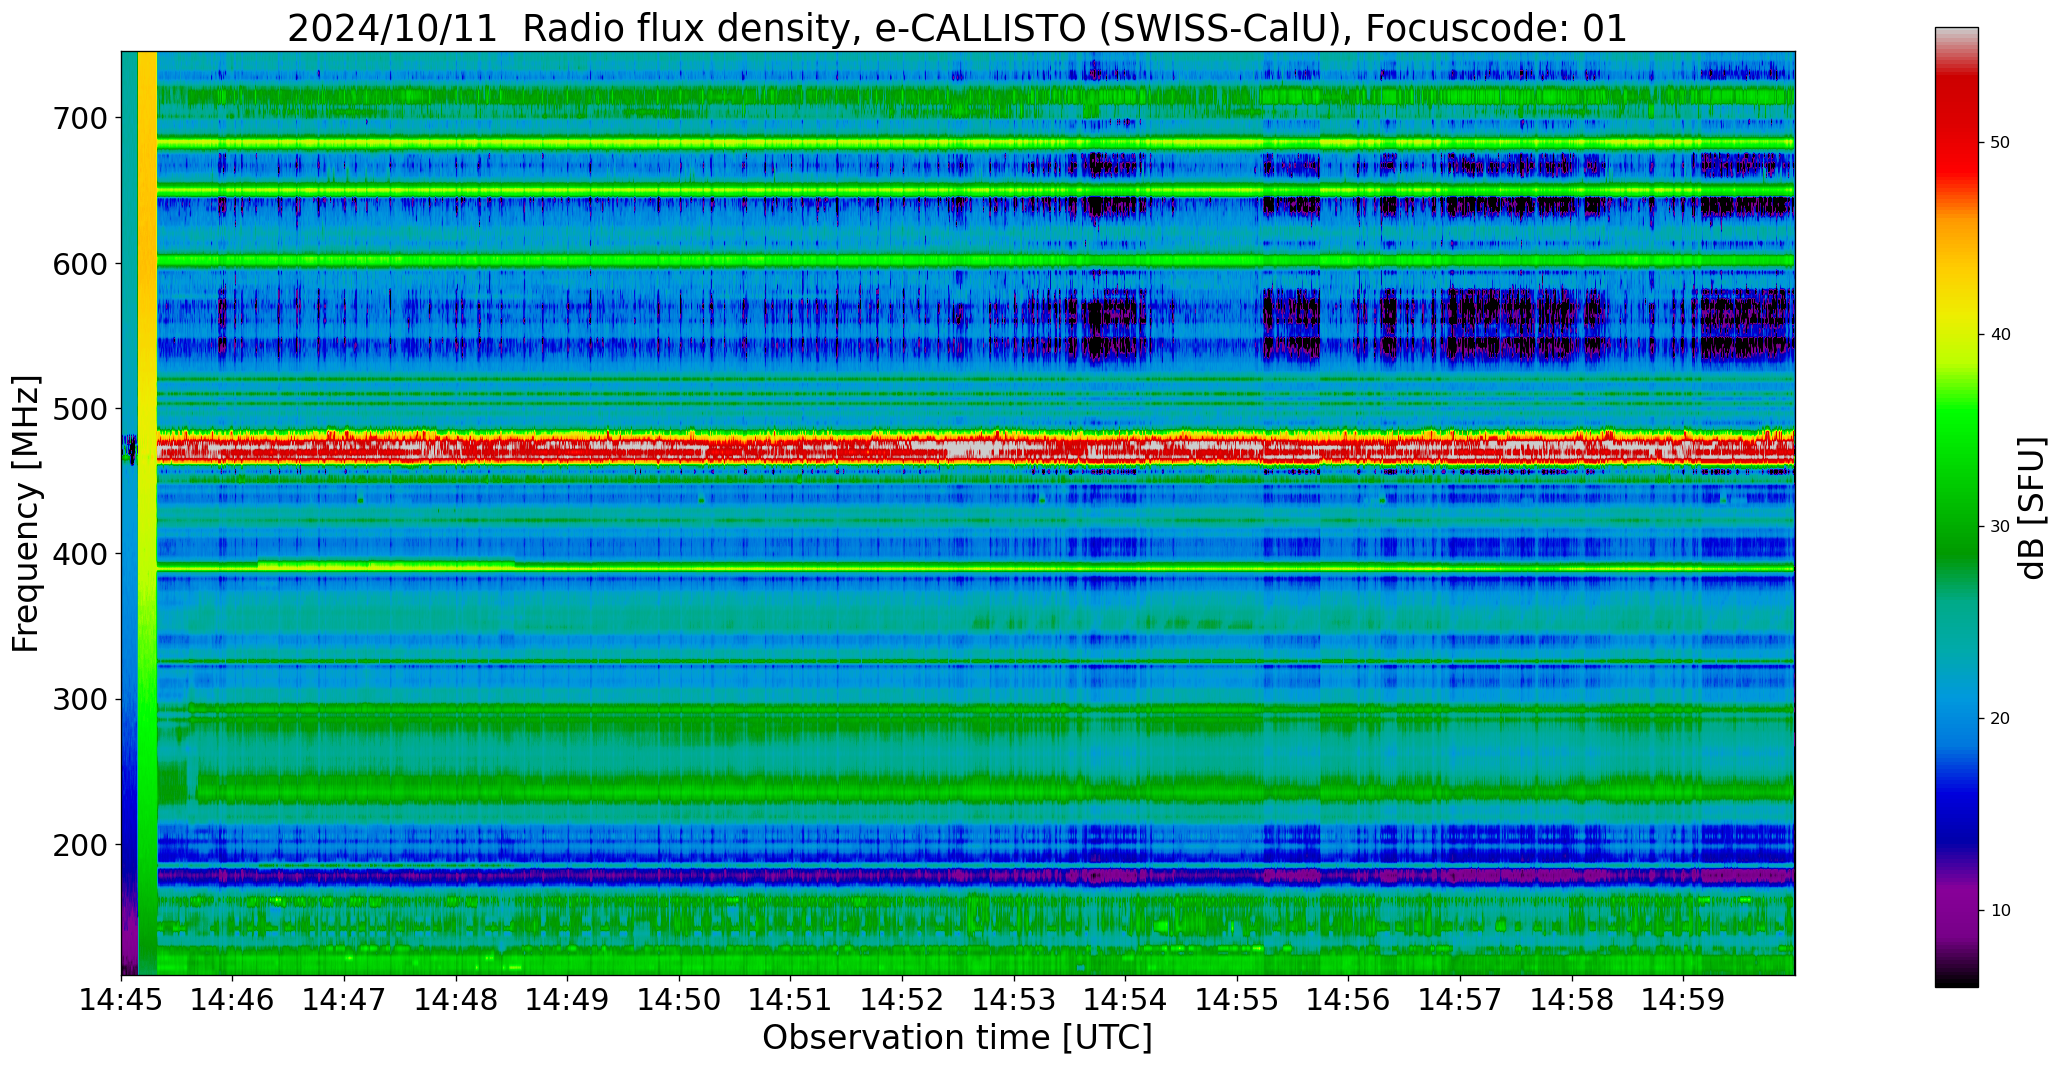Click the 14:50 time tick label
The height and width of the screenshot is (1067, 2062).
pyautogui.click(x=680, y=999)
